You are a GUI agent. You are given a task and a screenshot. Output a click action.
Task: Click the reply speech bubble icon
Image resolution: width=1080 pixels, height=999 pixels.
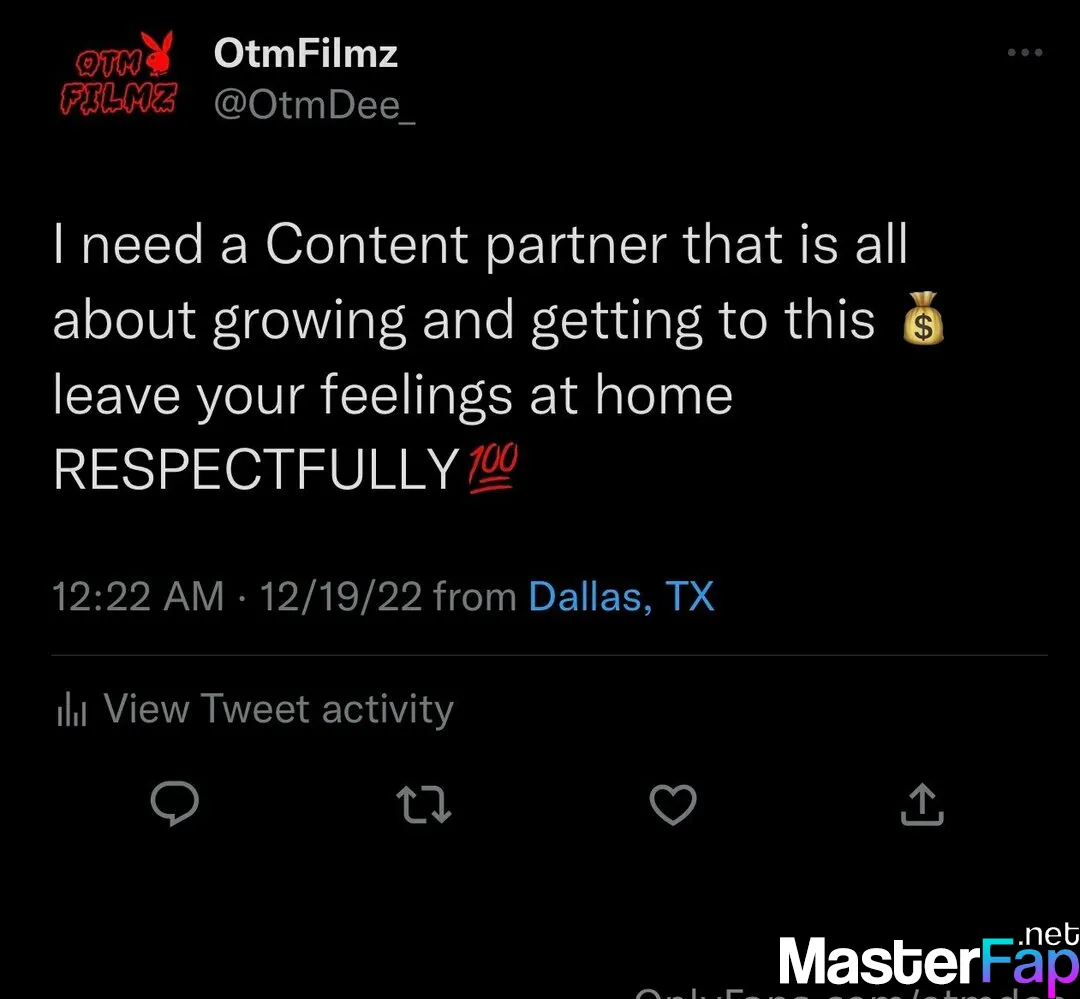coord(175,803)
